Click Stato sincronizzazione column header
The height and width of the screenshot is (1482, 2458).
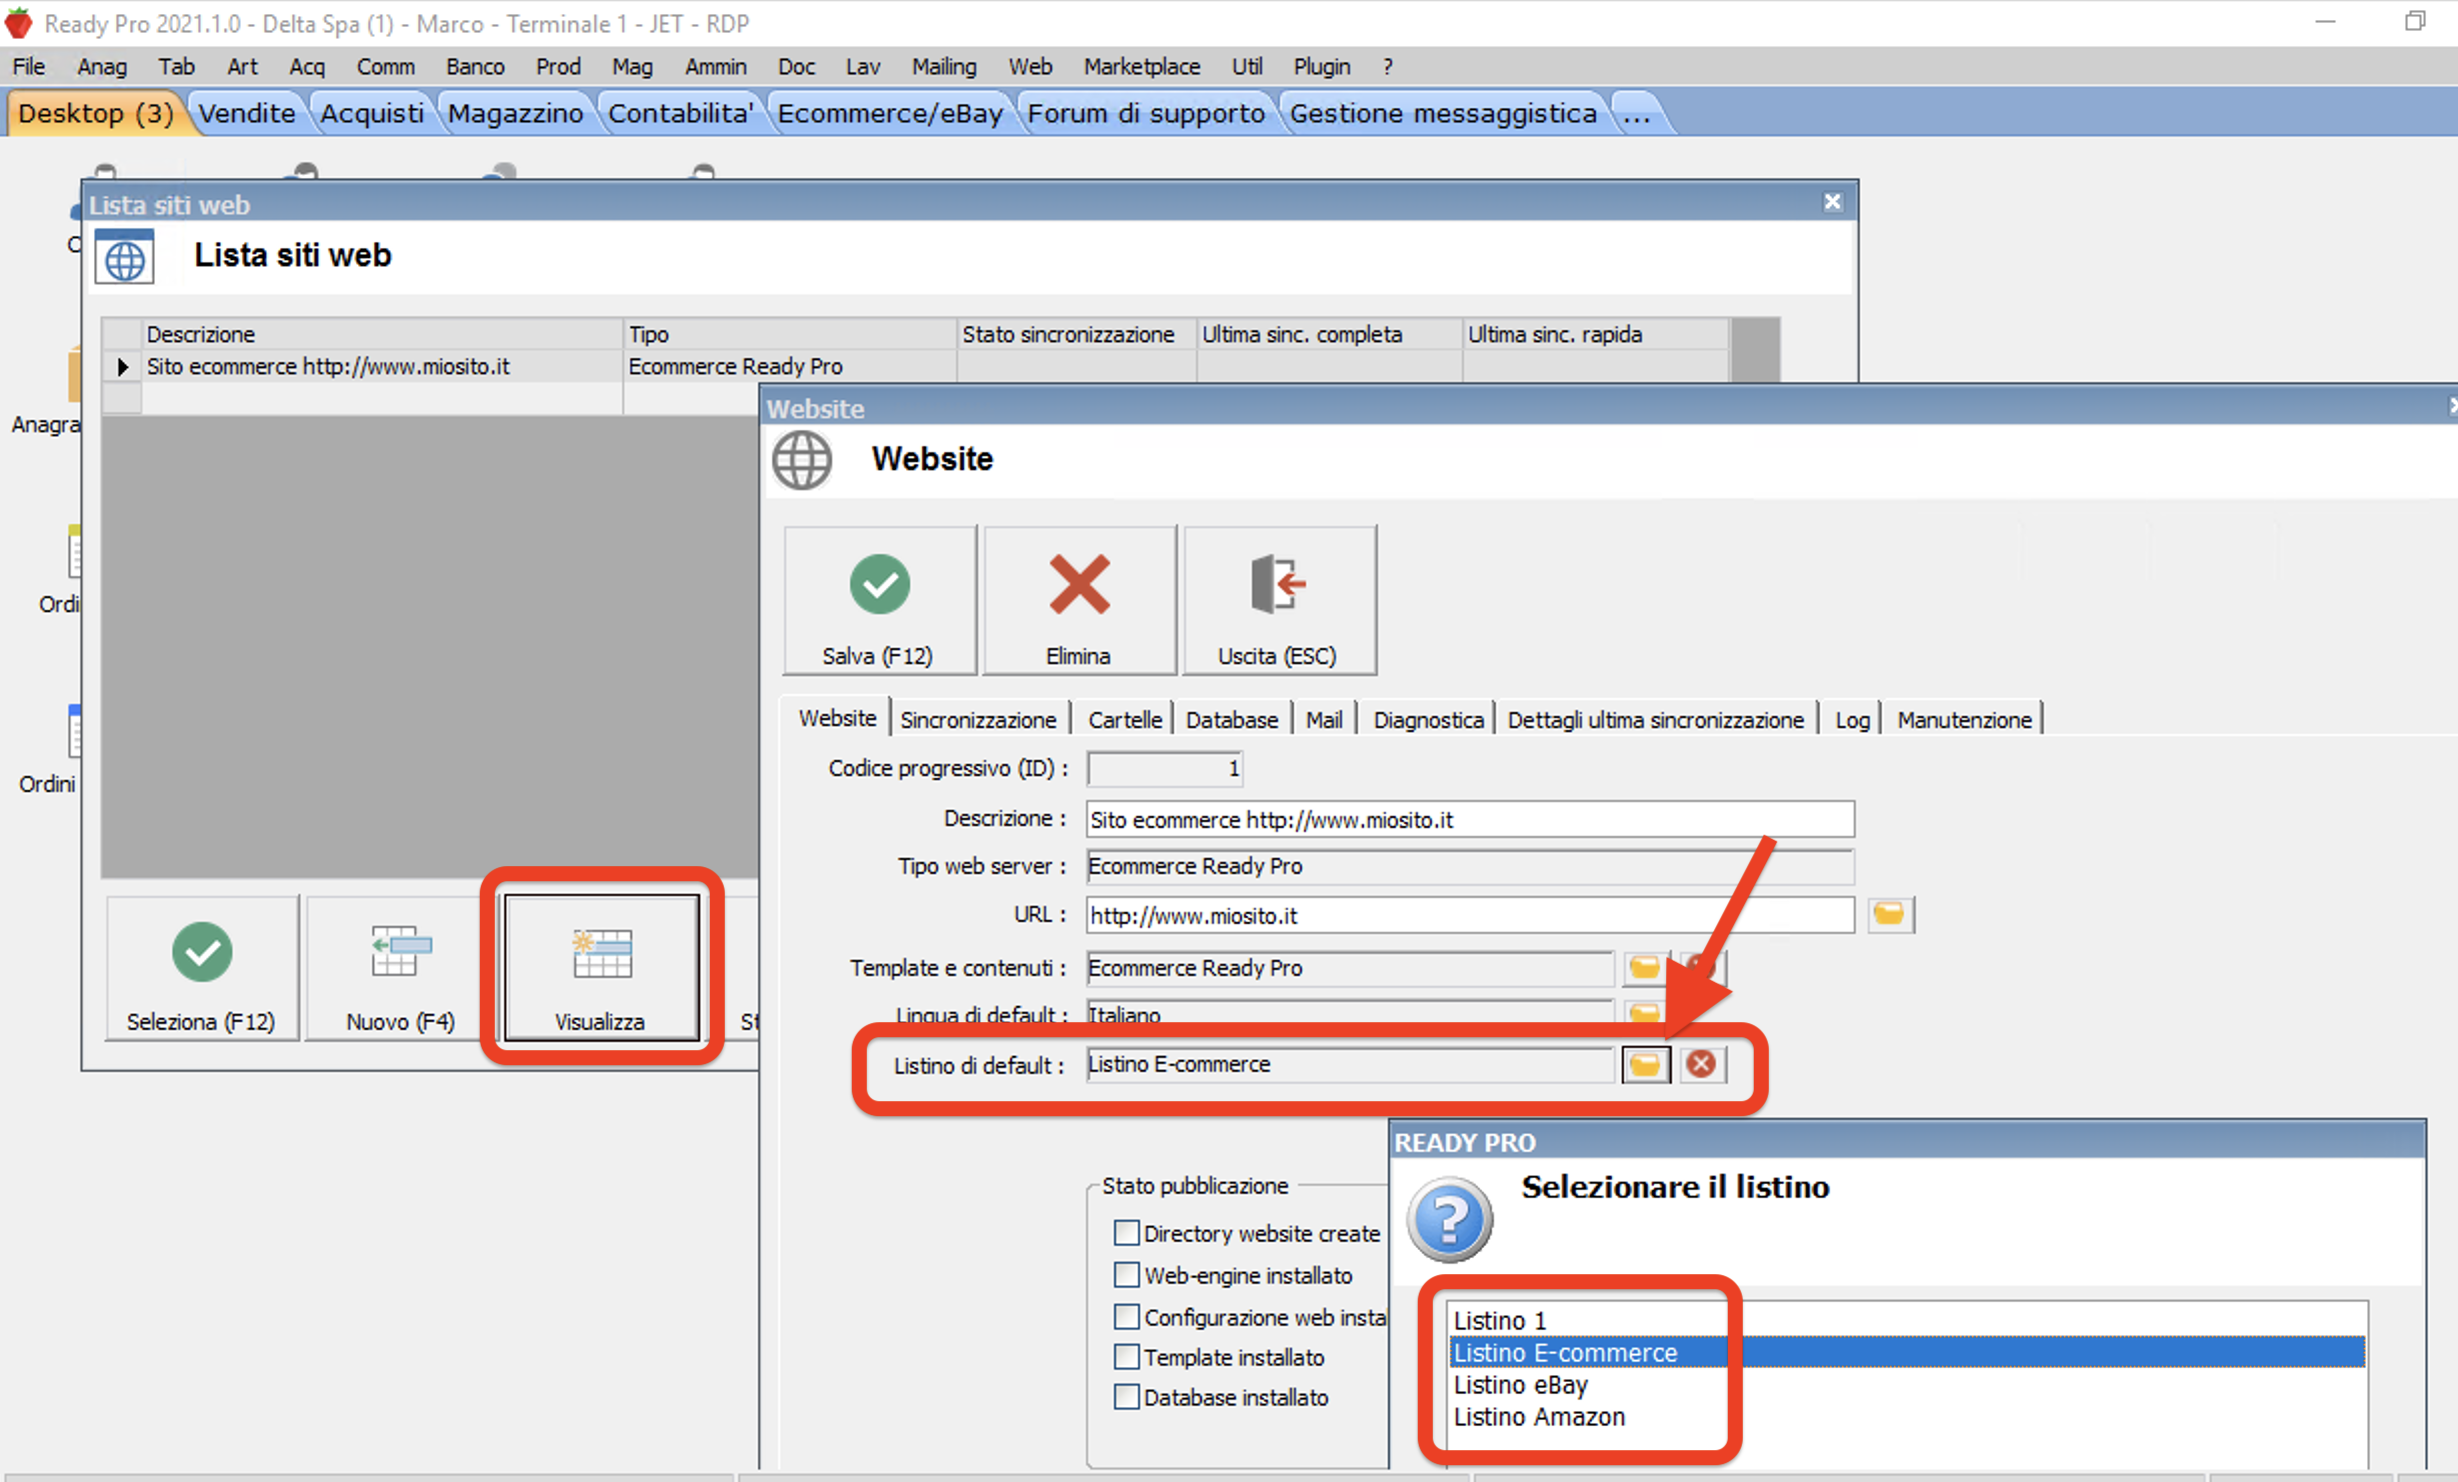tap(1076, 334)
